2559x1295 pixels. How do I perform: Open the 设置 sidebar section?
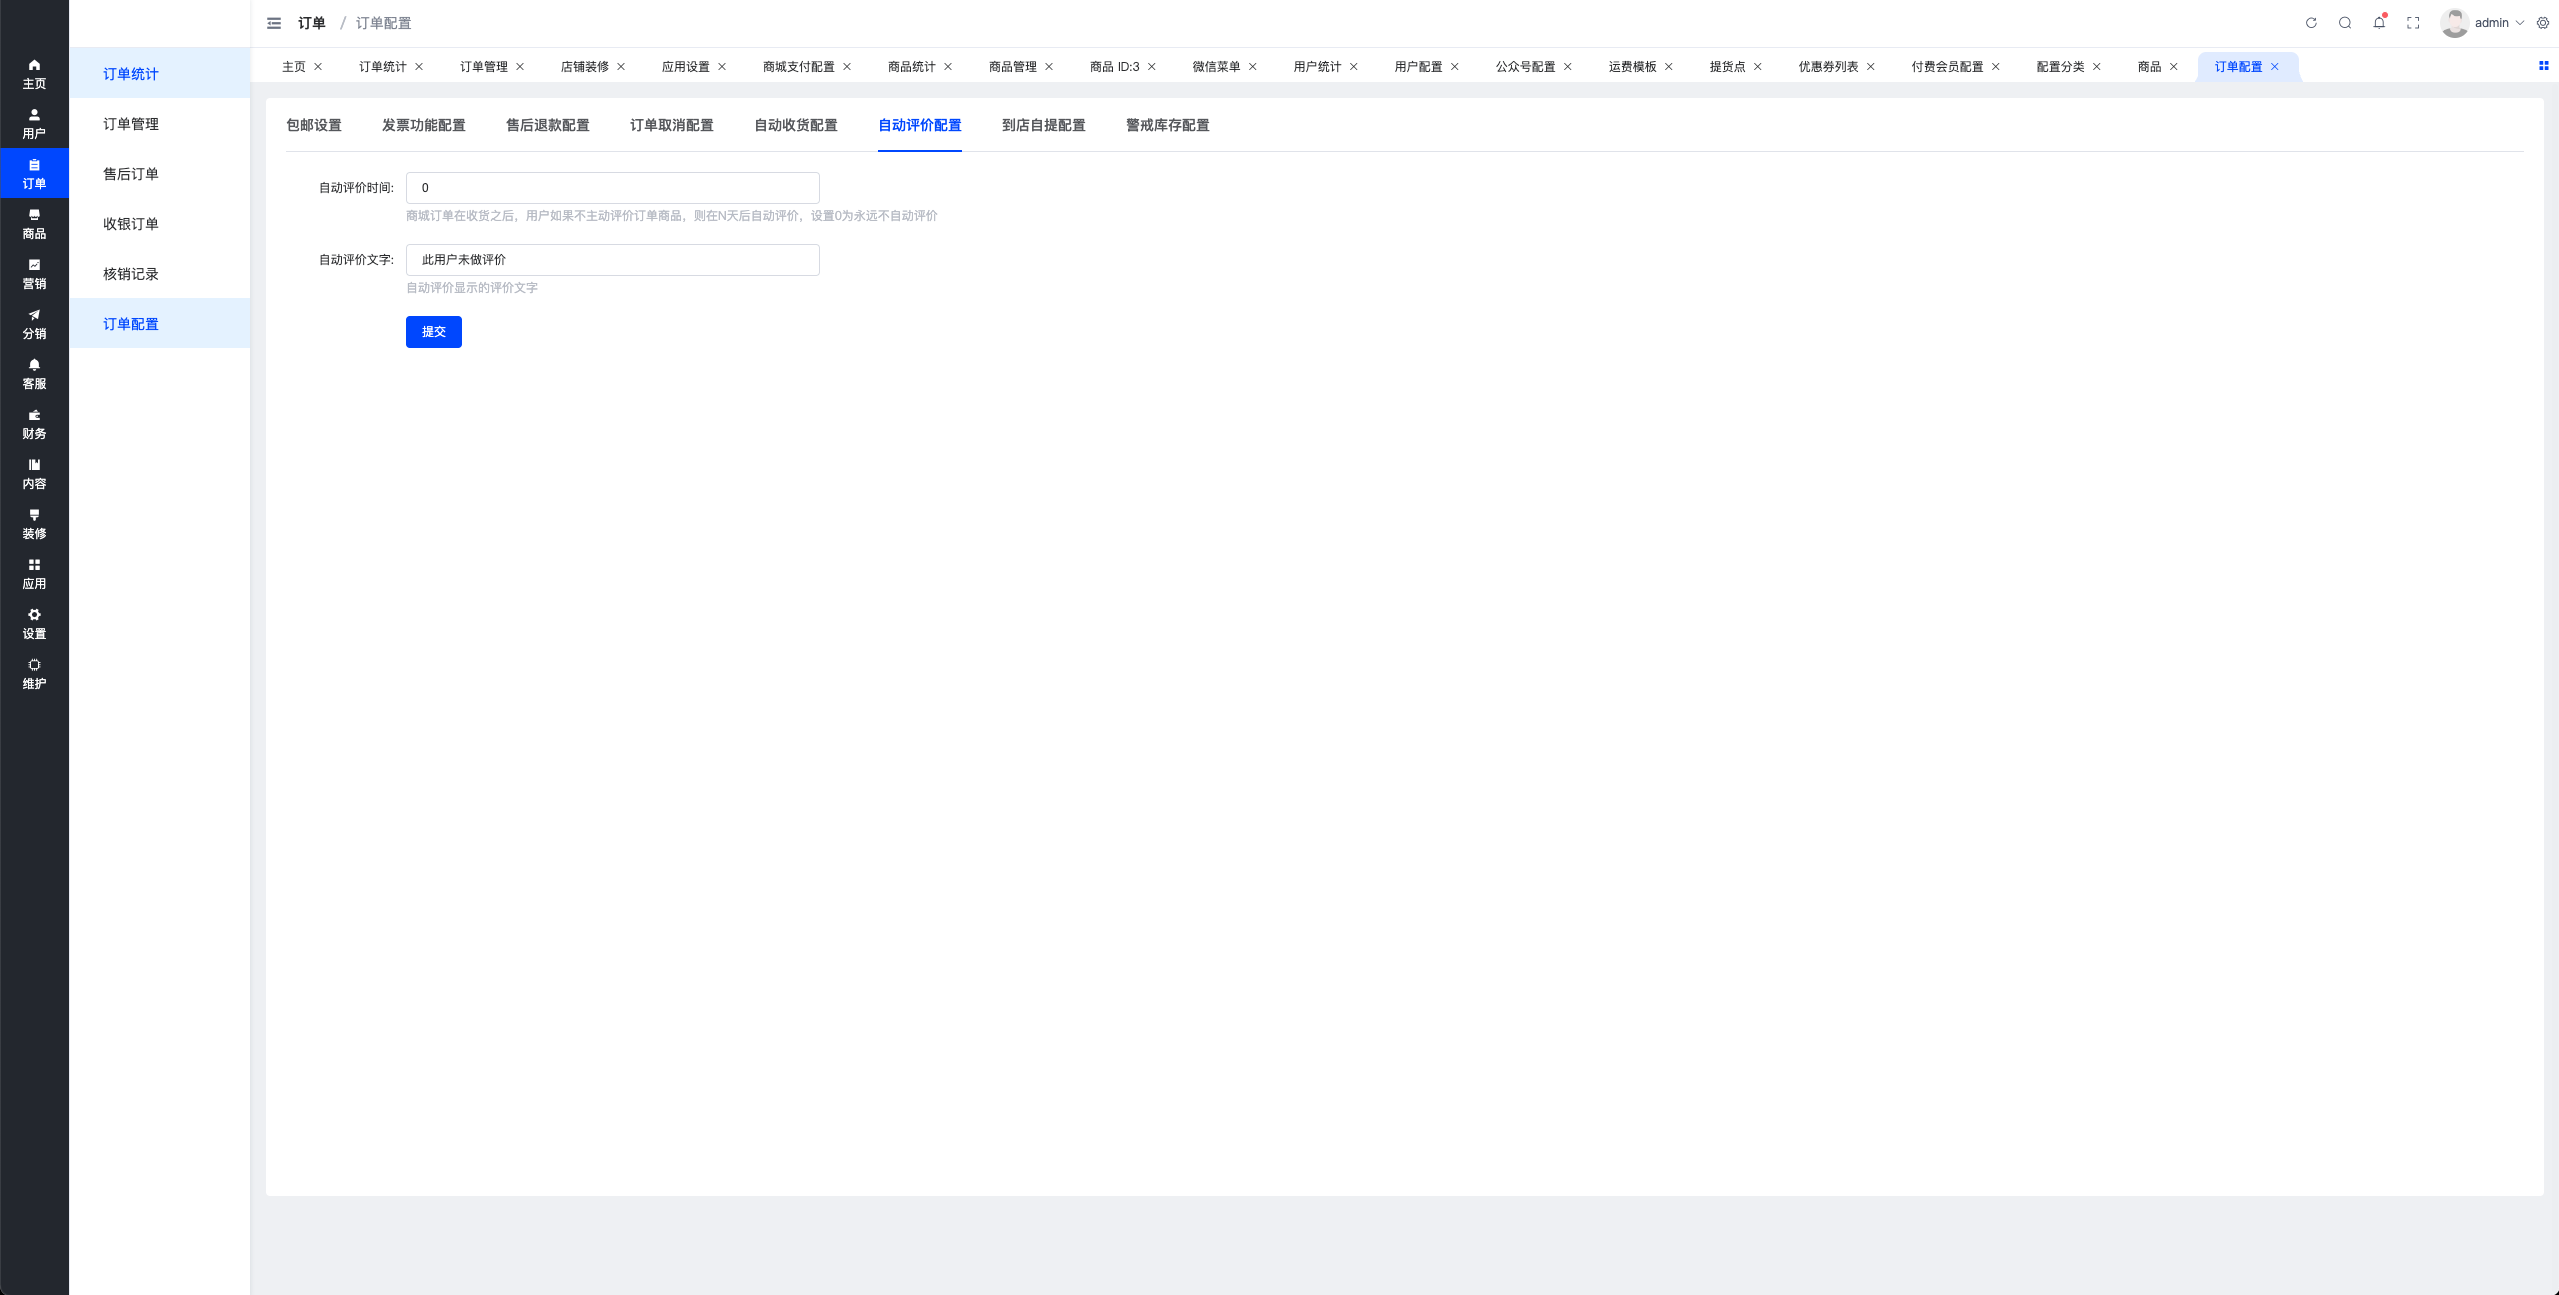click(34, 624)
